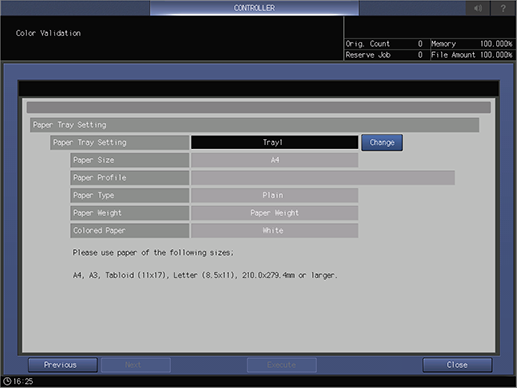The width and height of the screenshot is (517, 388).
Task: Click the Close button
Action: click(457, 365)
